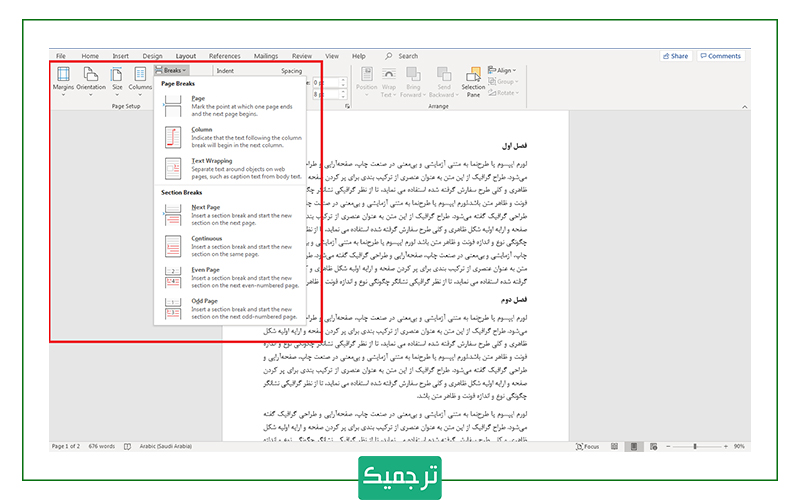The height and width of the screenshot is (500, 800).
Task: Open the Selection Pane
Action: 473,82
